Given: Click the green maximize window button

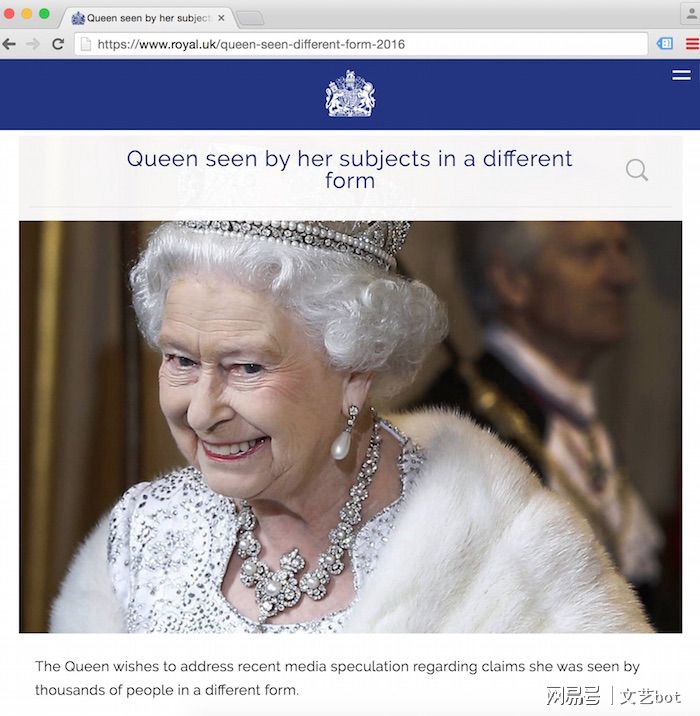Looking at the screenshot, I should [44, 14].
